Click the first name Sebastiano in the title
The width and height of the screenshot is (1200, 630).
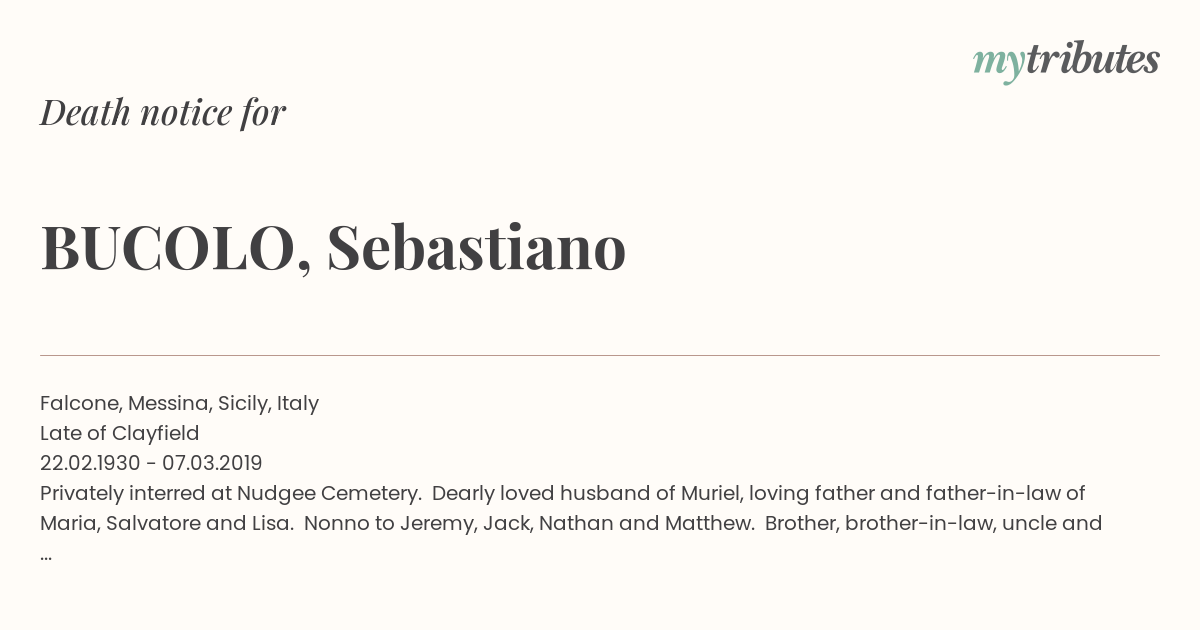point(476,247)
